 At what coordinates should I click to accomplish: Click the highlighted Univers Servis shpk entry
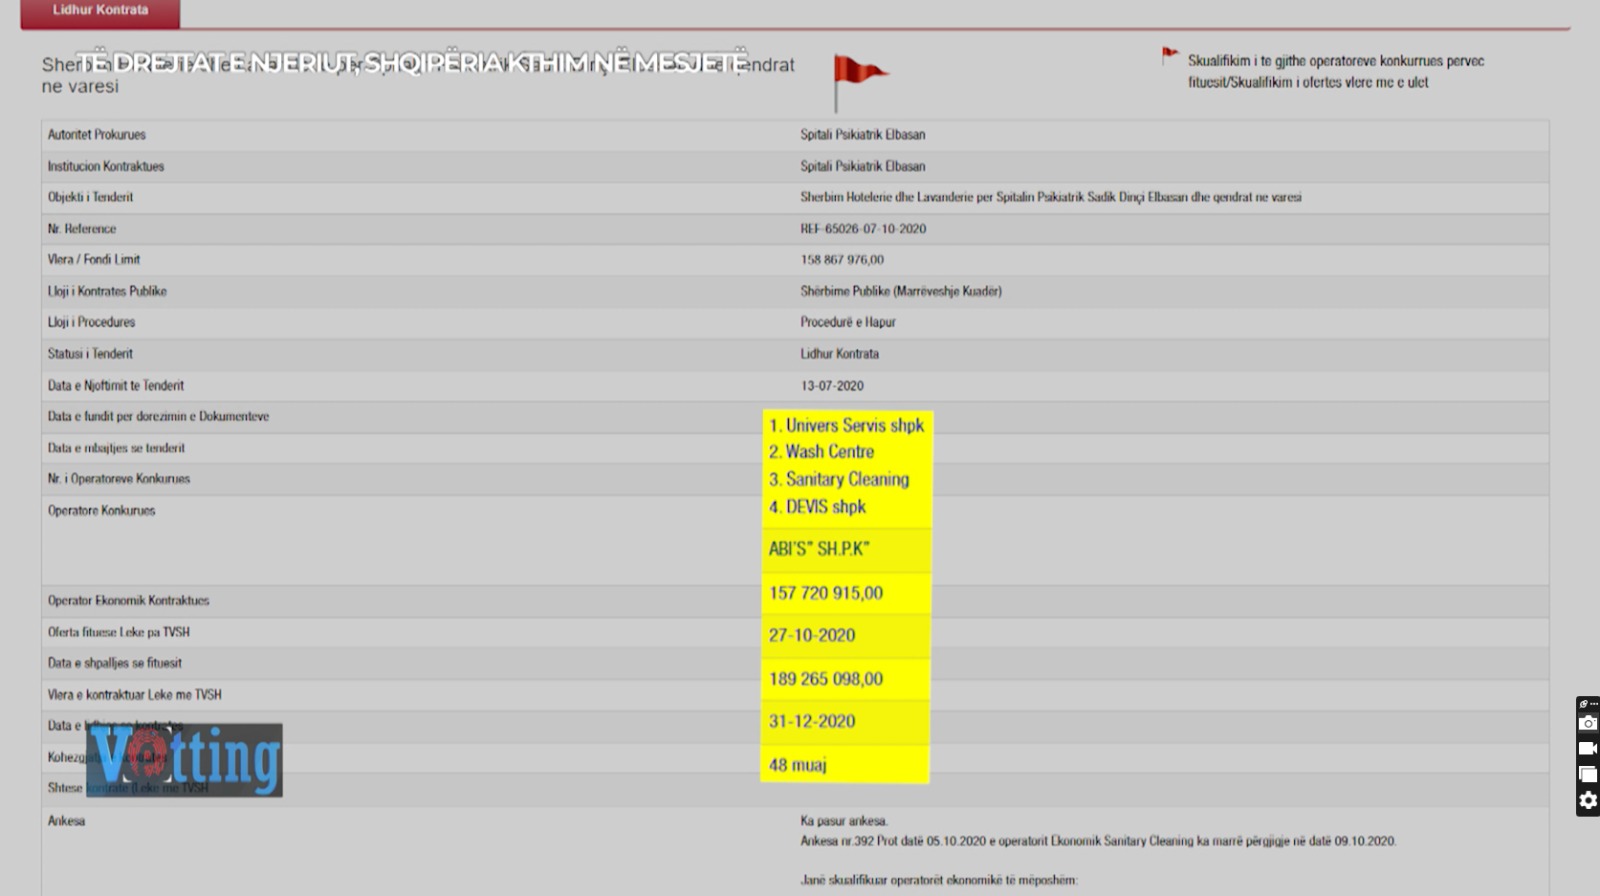[846, 425]
